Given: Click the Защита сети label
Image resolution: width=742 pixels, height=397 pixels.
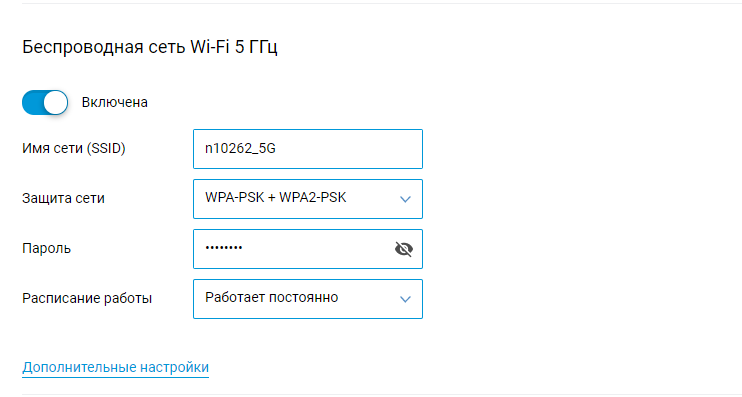Looking at the screenshot, I should pos(63,198).
